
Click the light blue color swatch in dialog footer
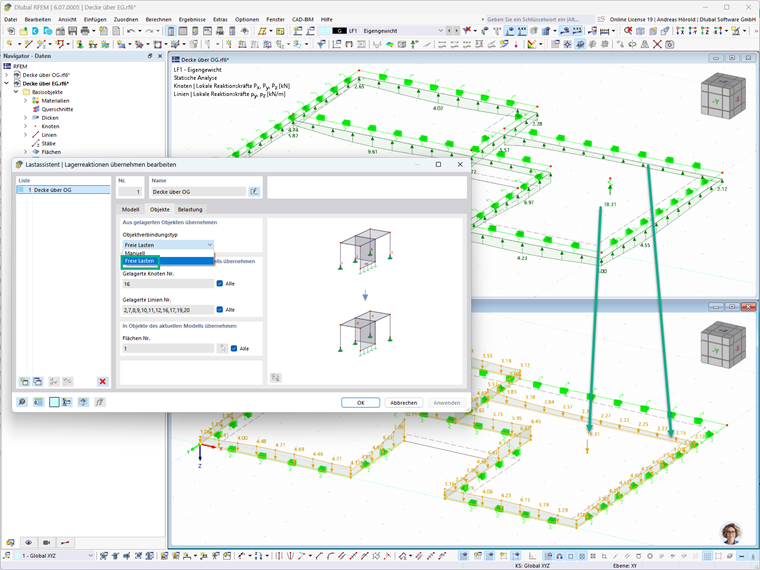point(54,402)
